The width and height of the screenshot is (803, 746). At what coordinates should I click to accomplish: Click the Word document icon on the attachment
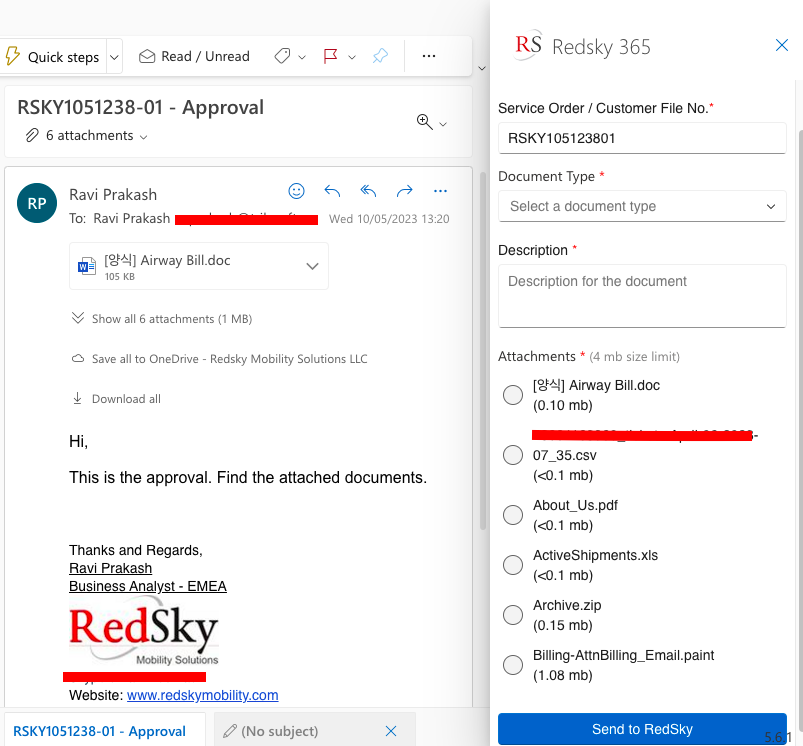point(87,266)
